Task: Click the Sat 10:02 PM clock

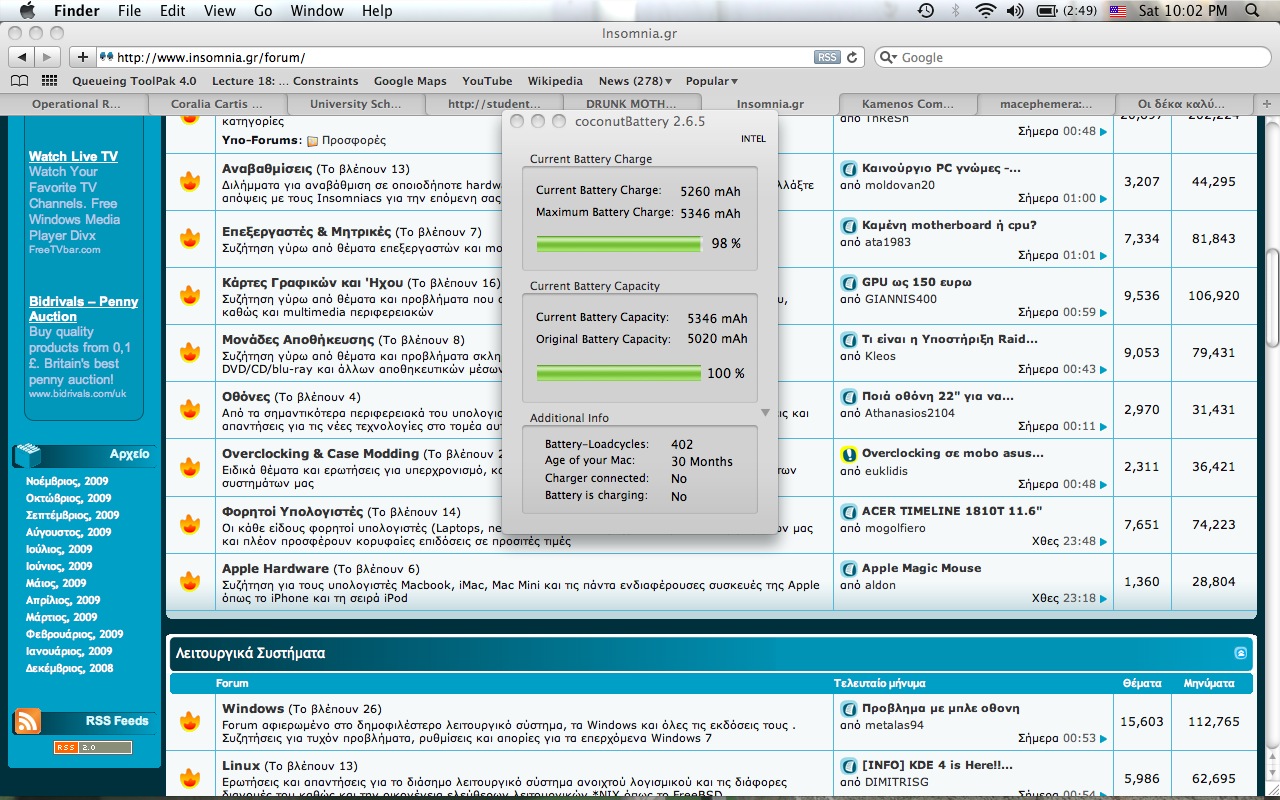Action: tap(1183, 11)
